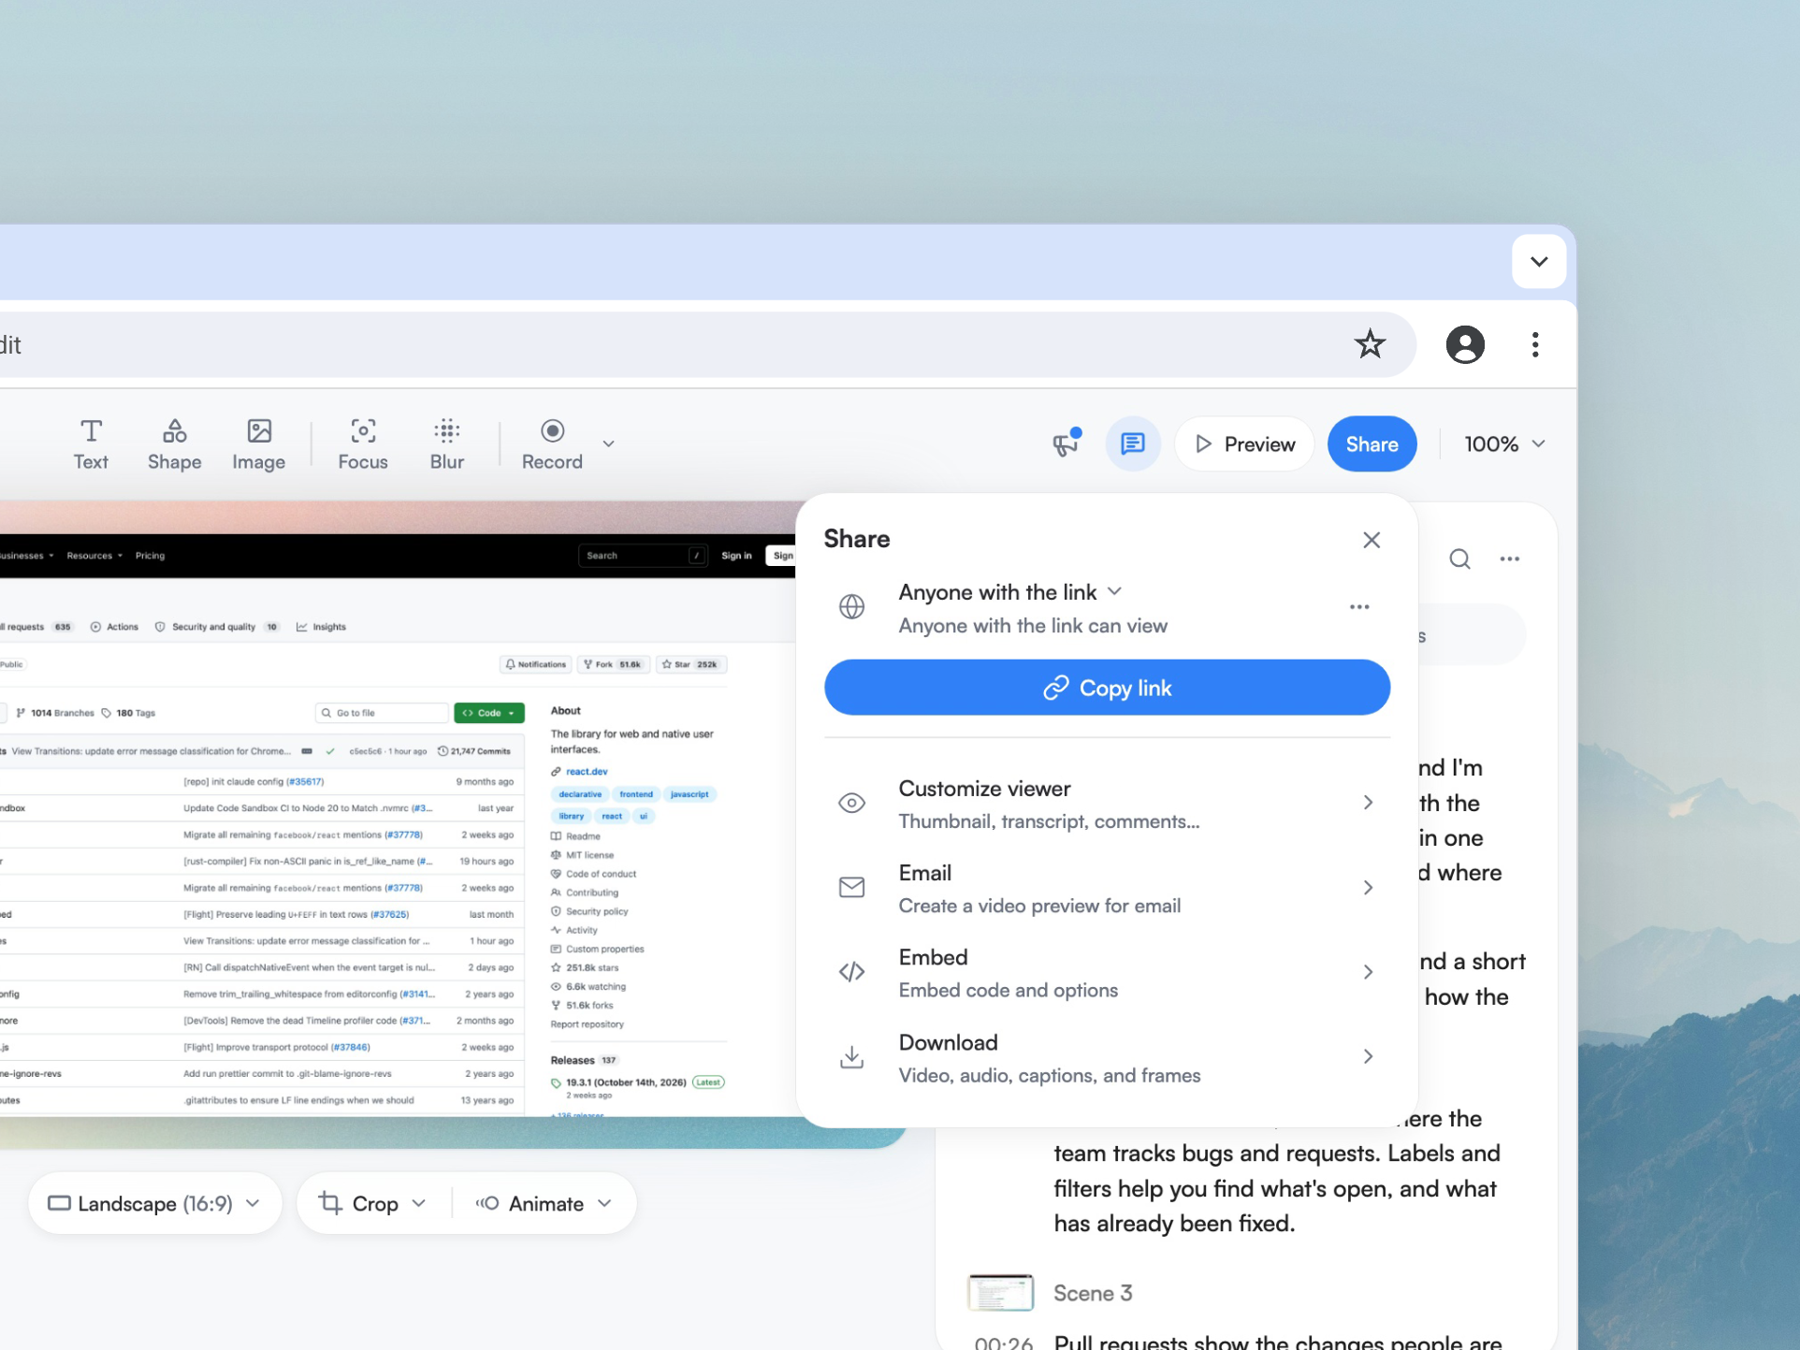Open the Crop dropdown

click(x=373, y=1204)
